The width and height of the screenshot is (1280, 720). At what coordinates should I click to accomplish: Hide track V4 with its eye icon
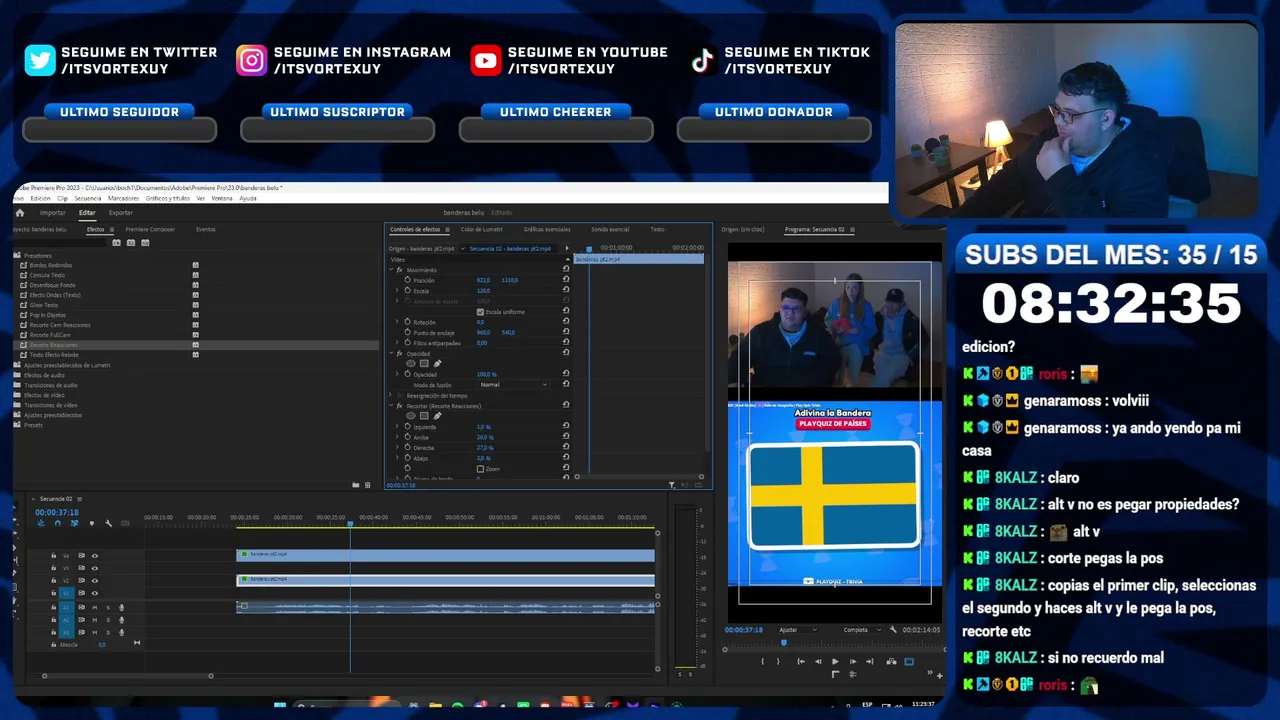[x=95, y=556]
